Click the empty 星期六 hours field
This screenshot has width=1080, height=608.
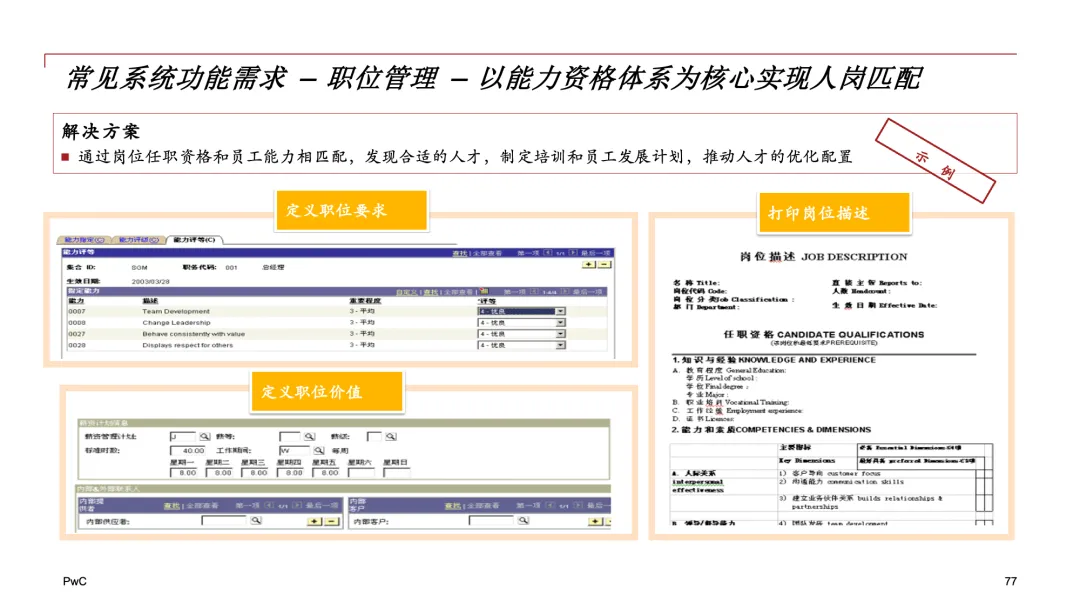(x=361, y=473)
